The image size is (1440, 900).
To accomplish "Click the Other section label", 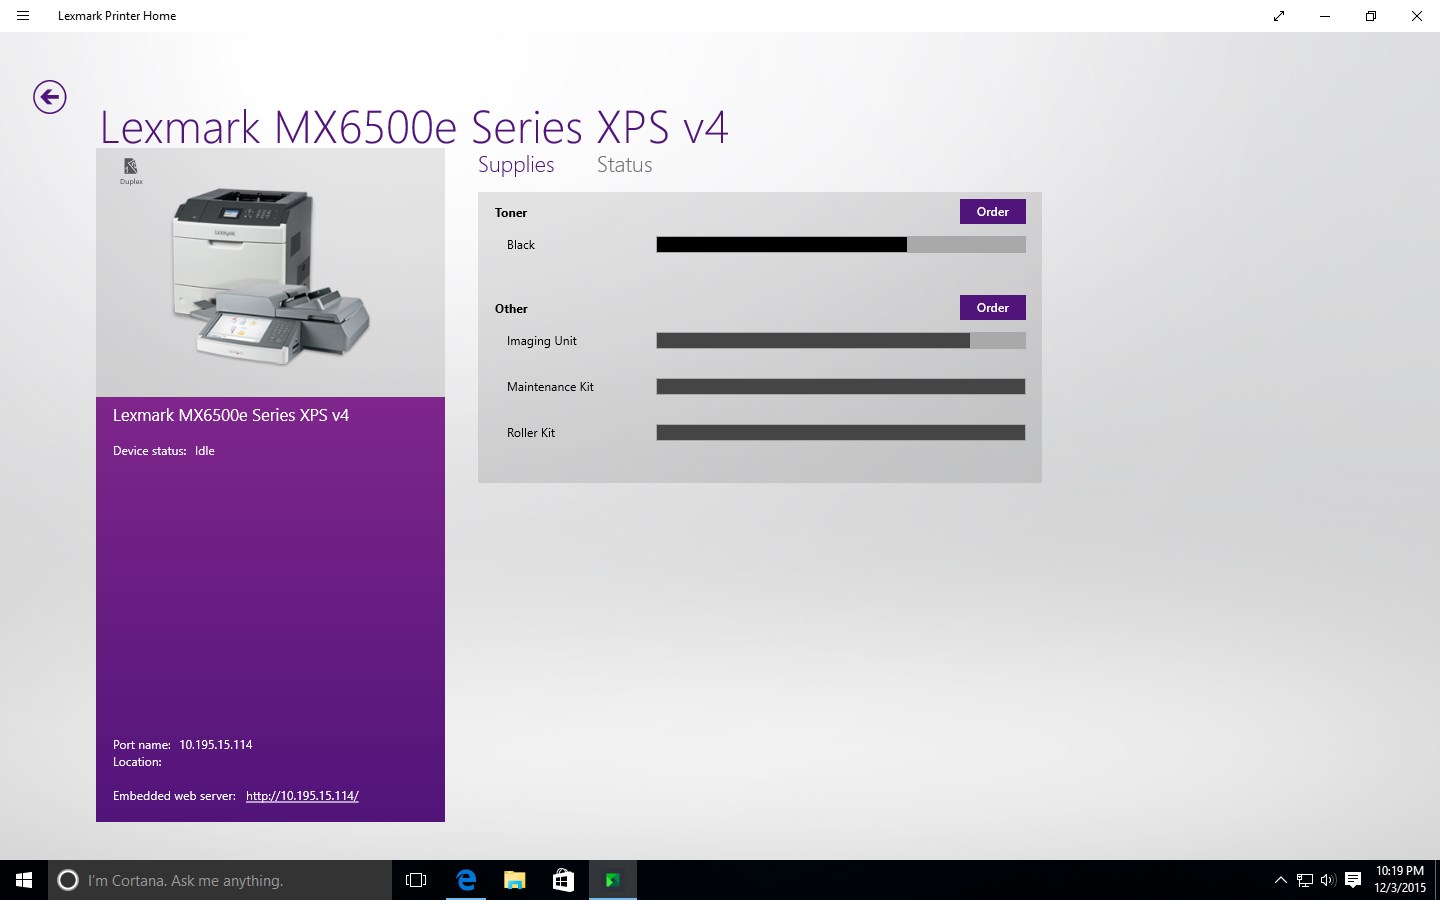I will [511, 309].
